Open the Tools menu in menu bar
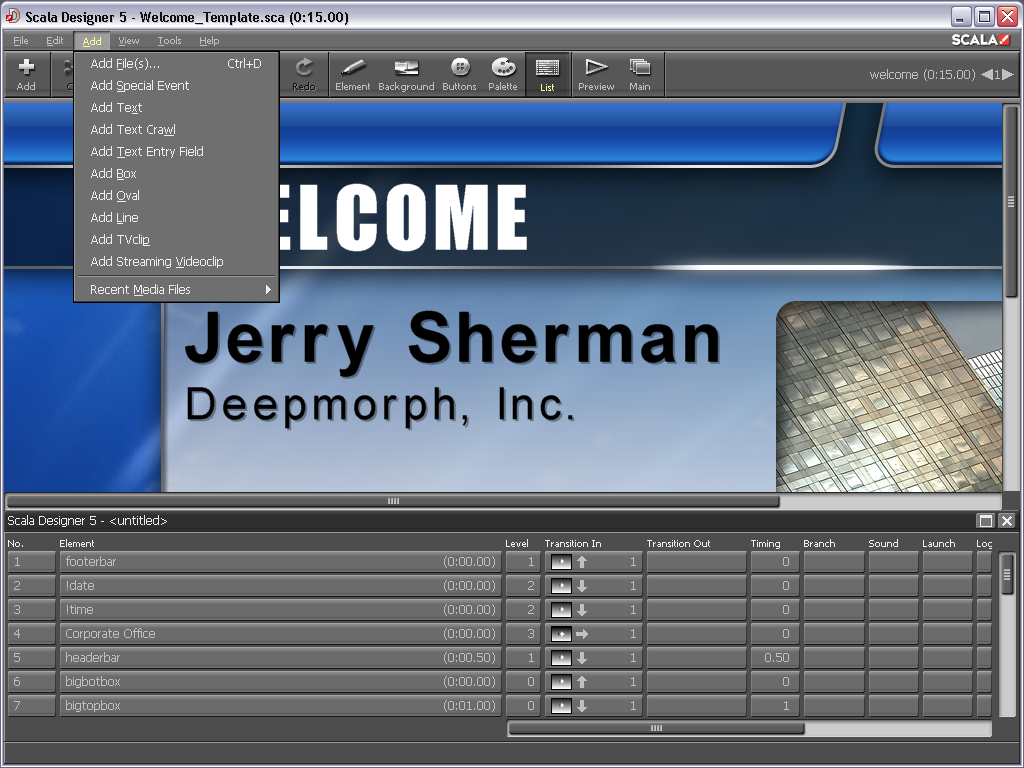1024x768 pixels. pos(169,41)
